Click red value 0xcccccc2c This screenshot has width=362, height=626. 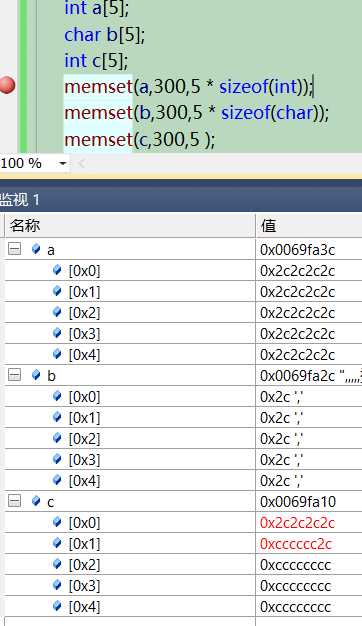296,544
